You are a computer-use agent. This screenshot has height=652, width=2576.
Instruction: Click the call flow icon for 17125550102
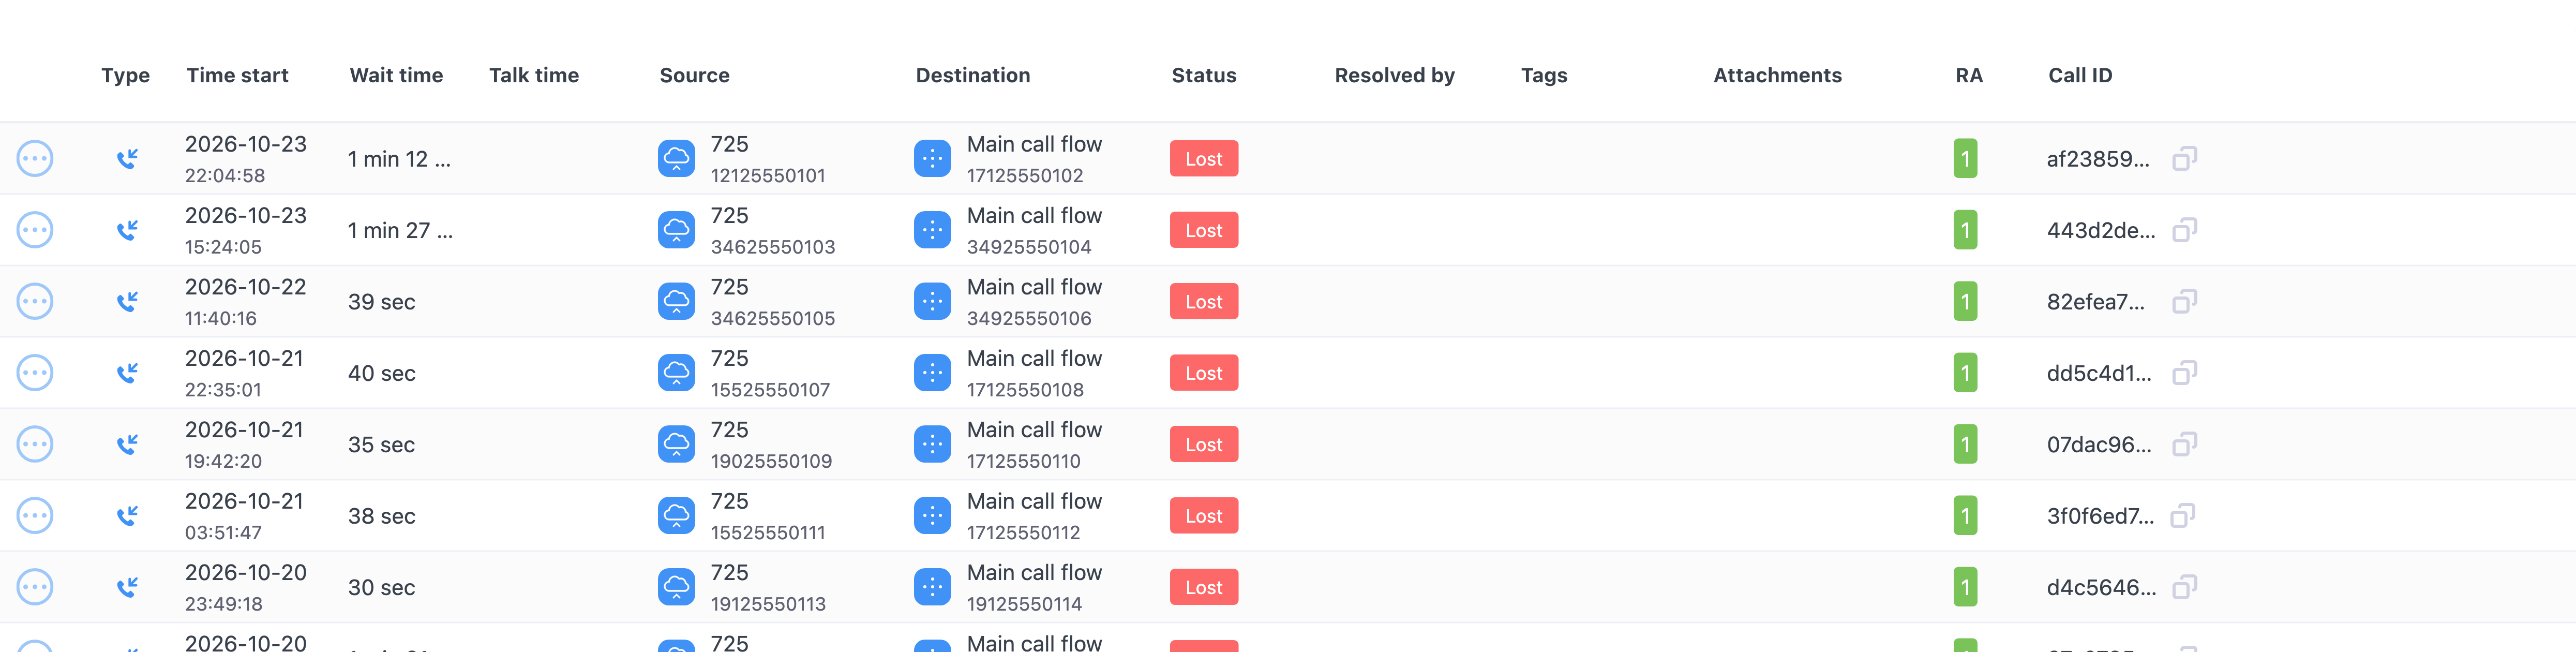[x=932, y=158]
